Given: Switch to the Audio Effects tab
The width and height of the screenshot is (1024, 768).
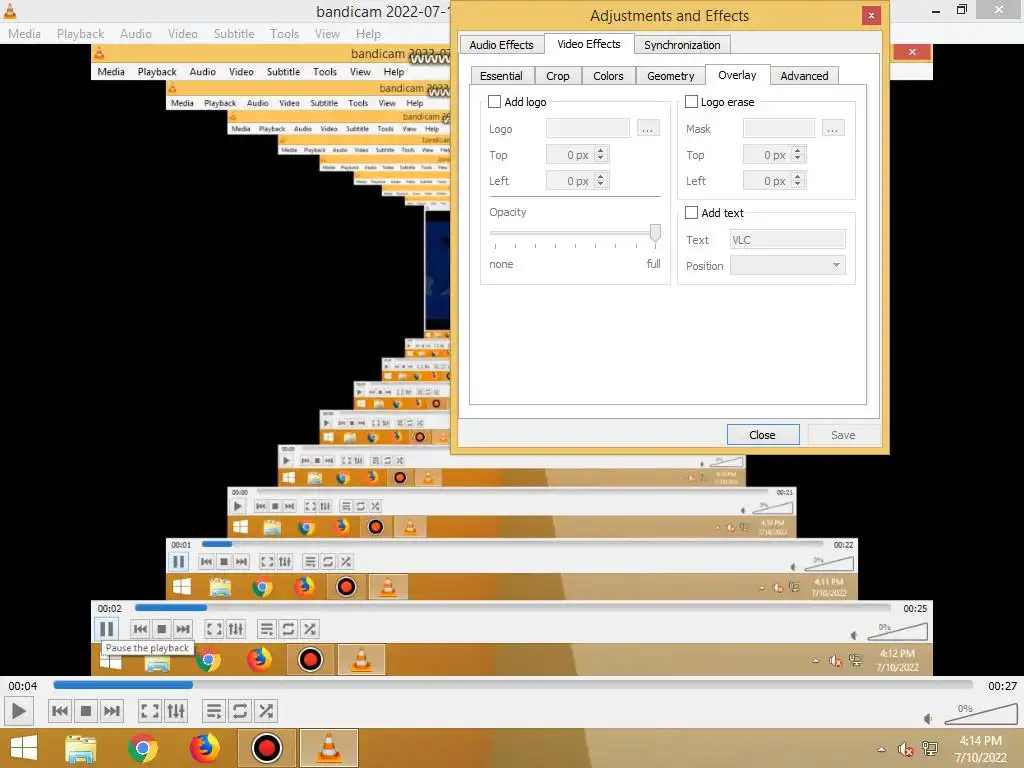Looking at the screenshot, I should tap(502, 44).
